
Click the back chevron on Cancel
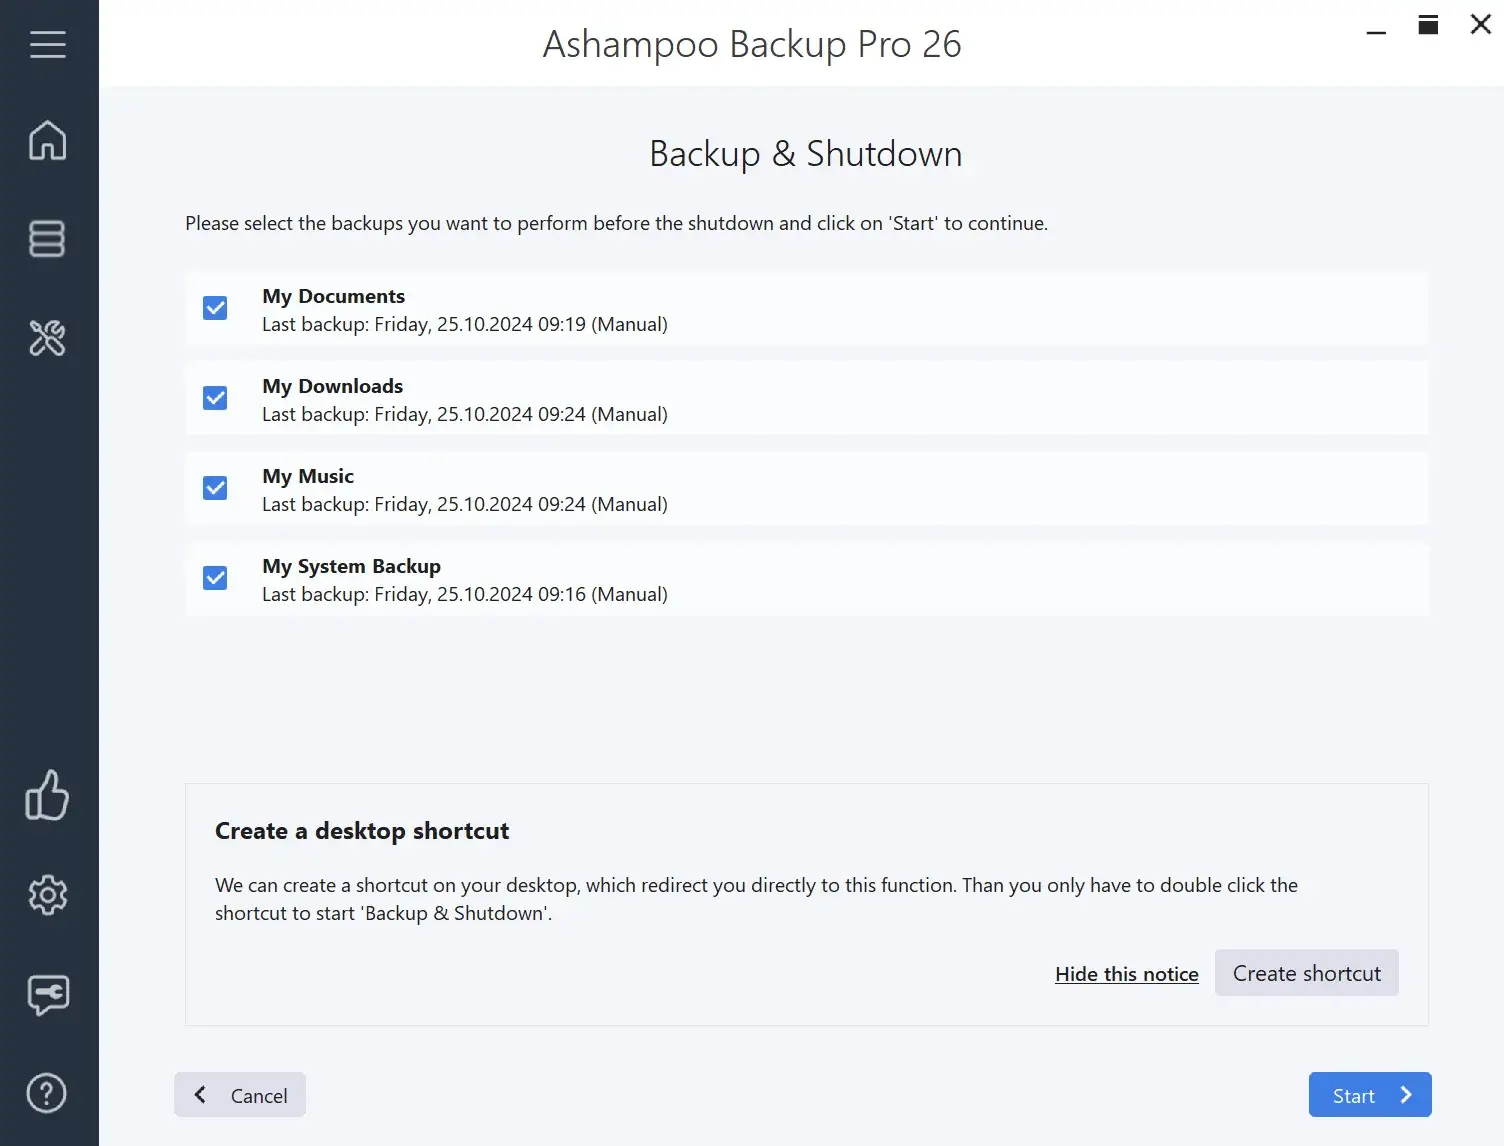pyautogui.click(x=199, y=1094)
